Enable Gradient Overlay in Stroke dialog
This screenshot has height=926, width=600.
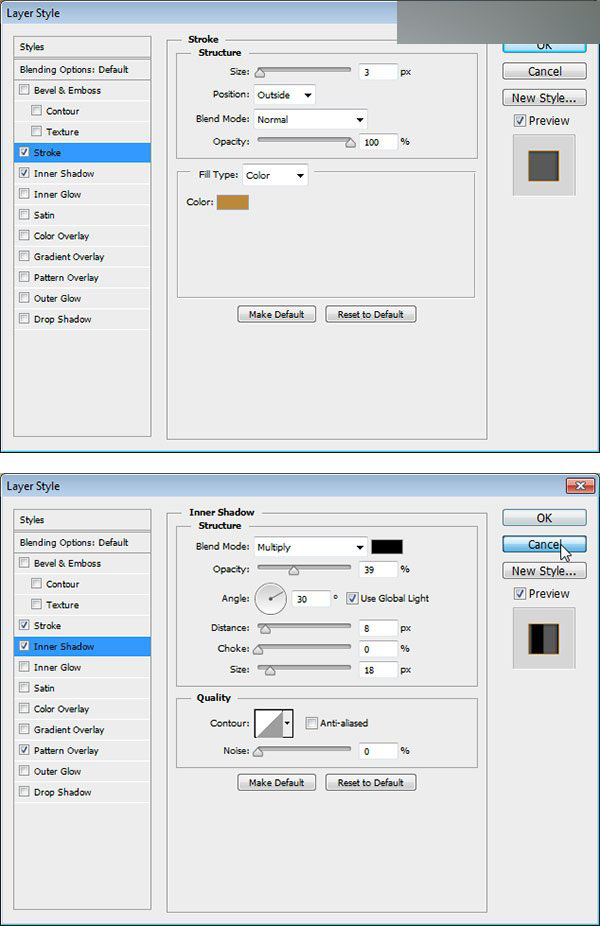click(x=24, y=256)
